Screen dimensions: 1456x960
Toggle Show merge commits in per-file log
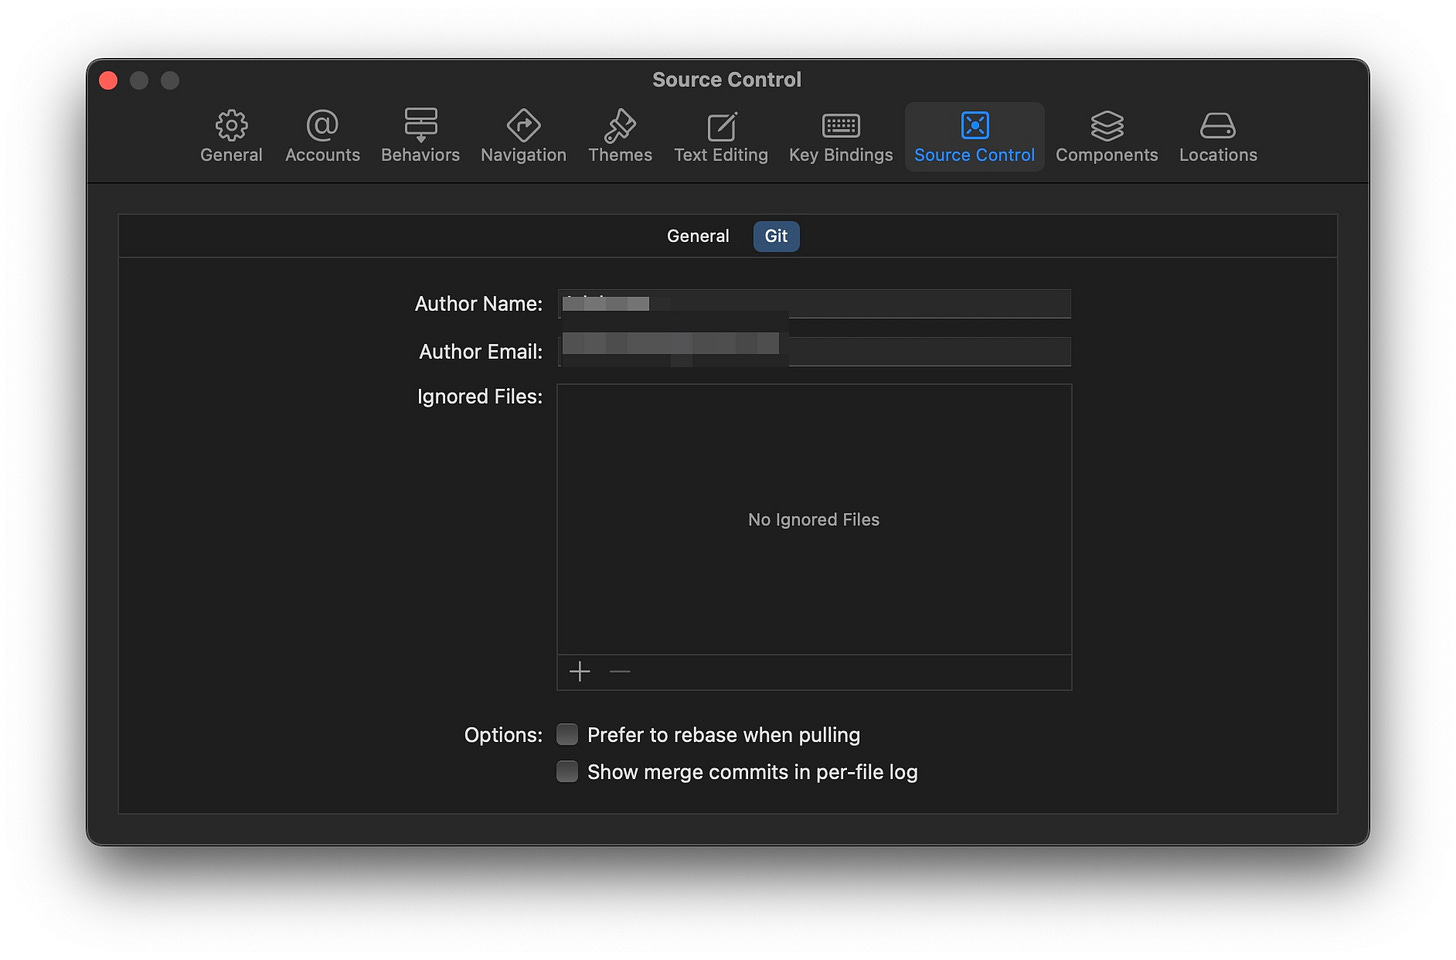pyautogui.click(x=567, y=772)
